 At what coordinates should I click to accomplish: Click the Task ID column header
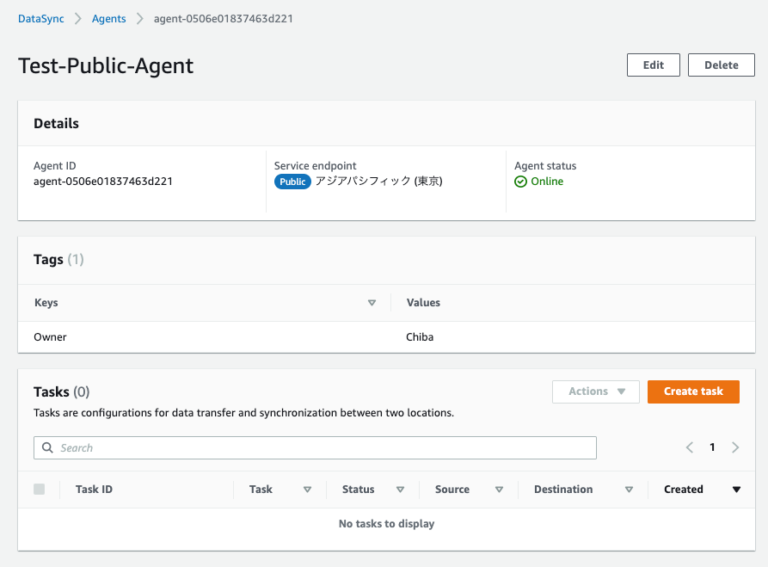tap(94, 489)
